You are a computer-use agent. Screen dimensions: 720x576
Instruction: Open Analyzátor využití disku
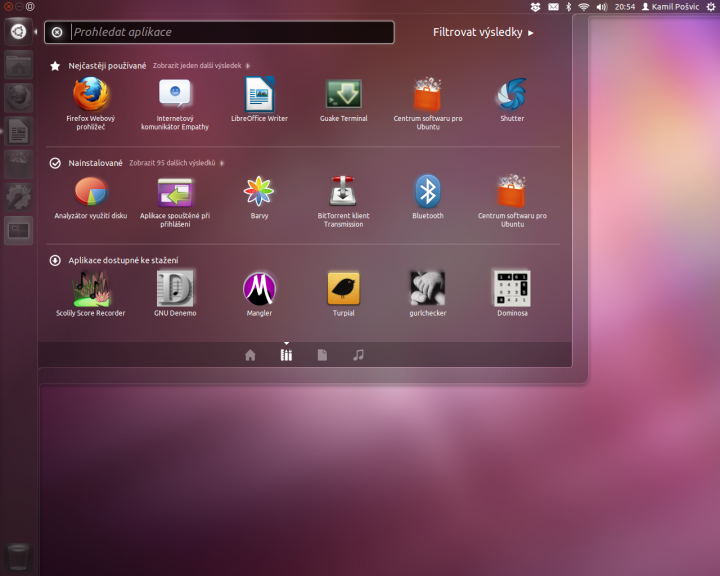click(x=90, y=197)
